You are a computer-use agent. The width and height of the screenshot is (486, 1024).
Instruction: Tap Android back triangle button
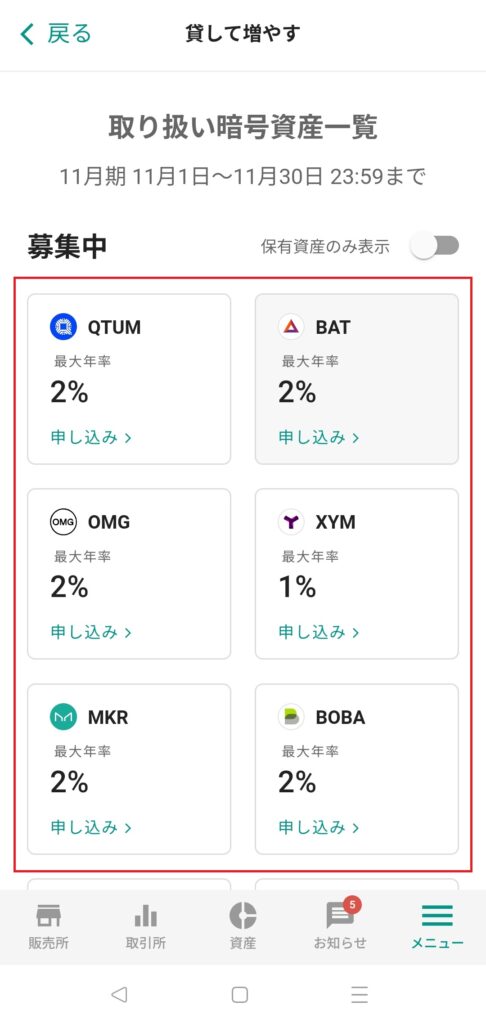(x=119, y=995)
